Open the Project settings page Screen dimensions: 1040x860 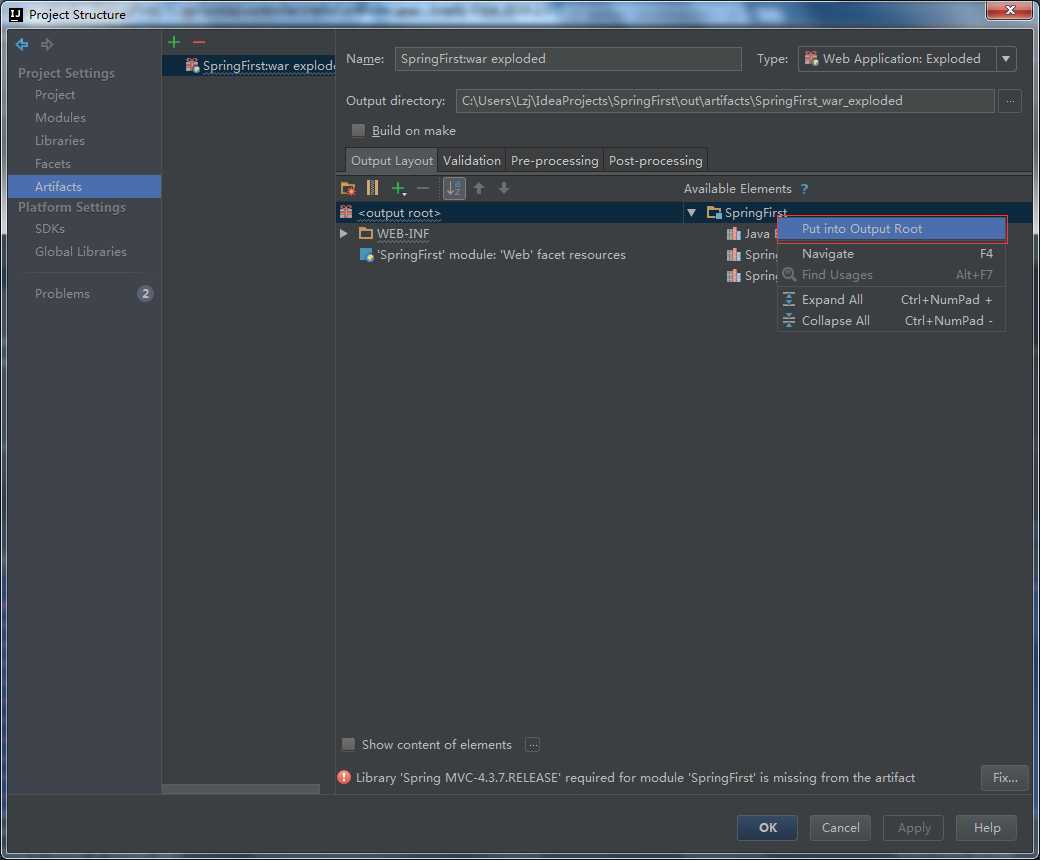55,95
